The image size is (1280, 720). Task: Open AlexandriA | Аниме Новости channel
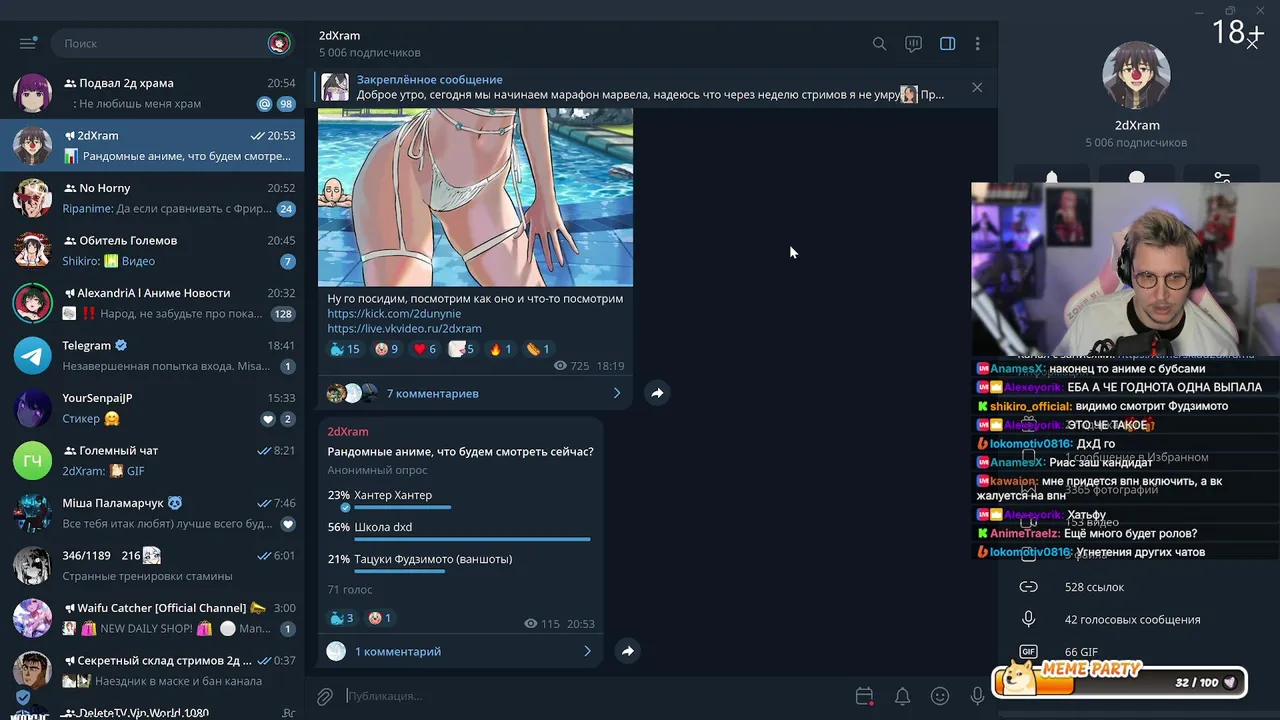(152, 303)
